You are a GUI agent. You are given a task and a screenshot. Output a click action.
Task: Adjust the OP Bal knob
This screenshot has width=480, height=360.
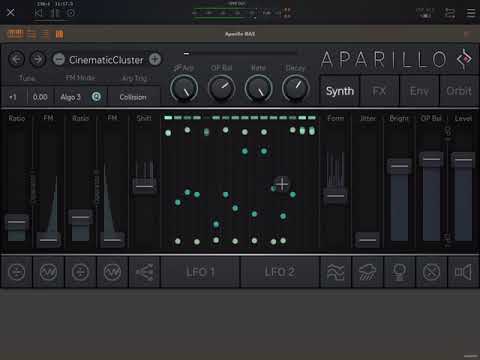221,88
